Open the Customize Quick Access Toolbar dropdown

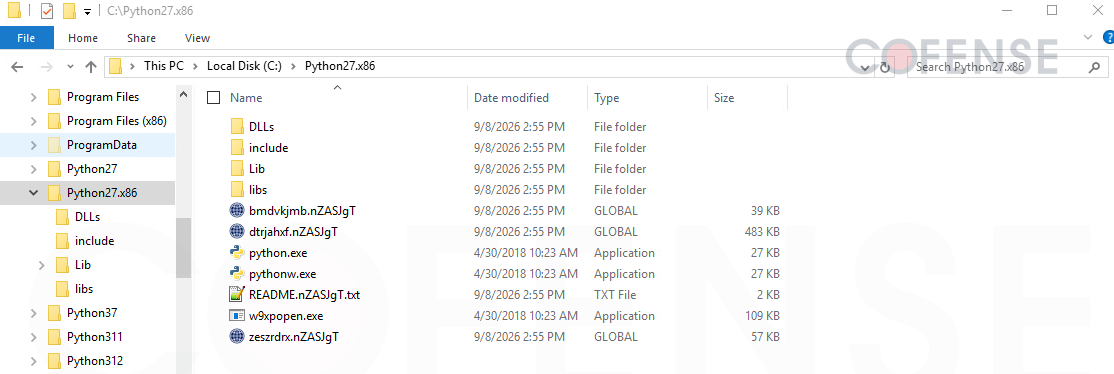point(87,11)
